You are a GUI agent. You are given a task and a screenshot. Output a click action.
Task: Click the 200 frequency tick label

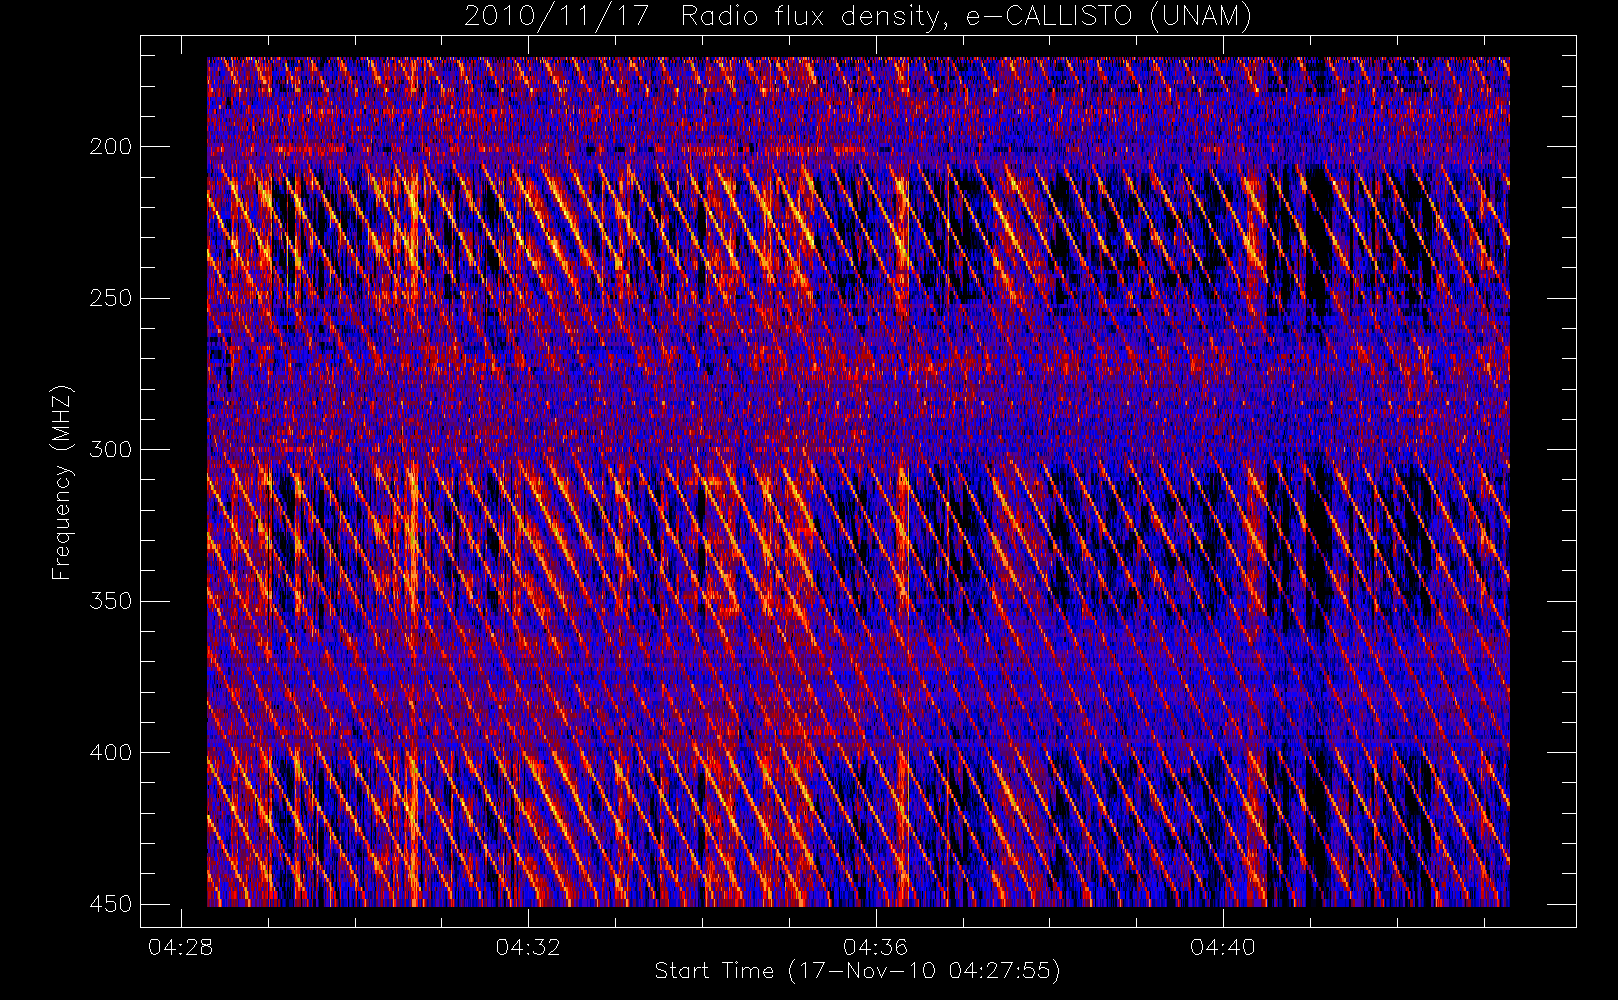click(110, 147)
